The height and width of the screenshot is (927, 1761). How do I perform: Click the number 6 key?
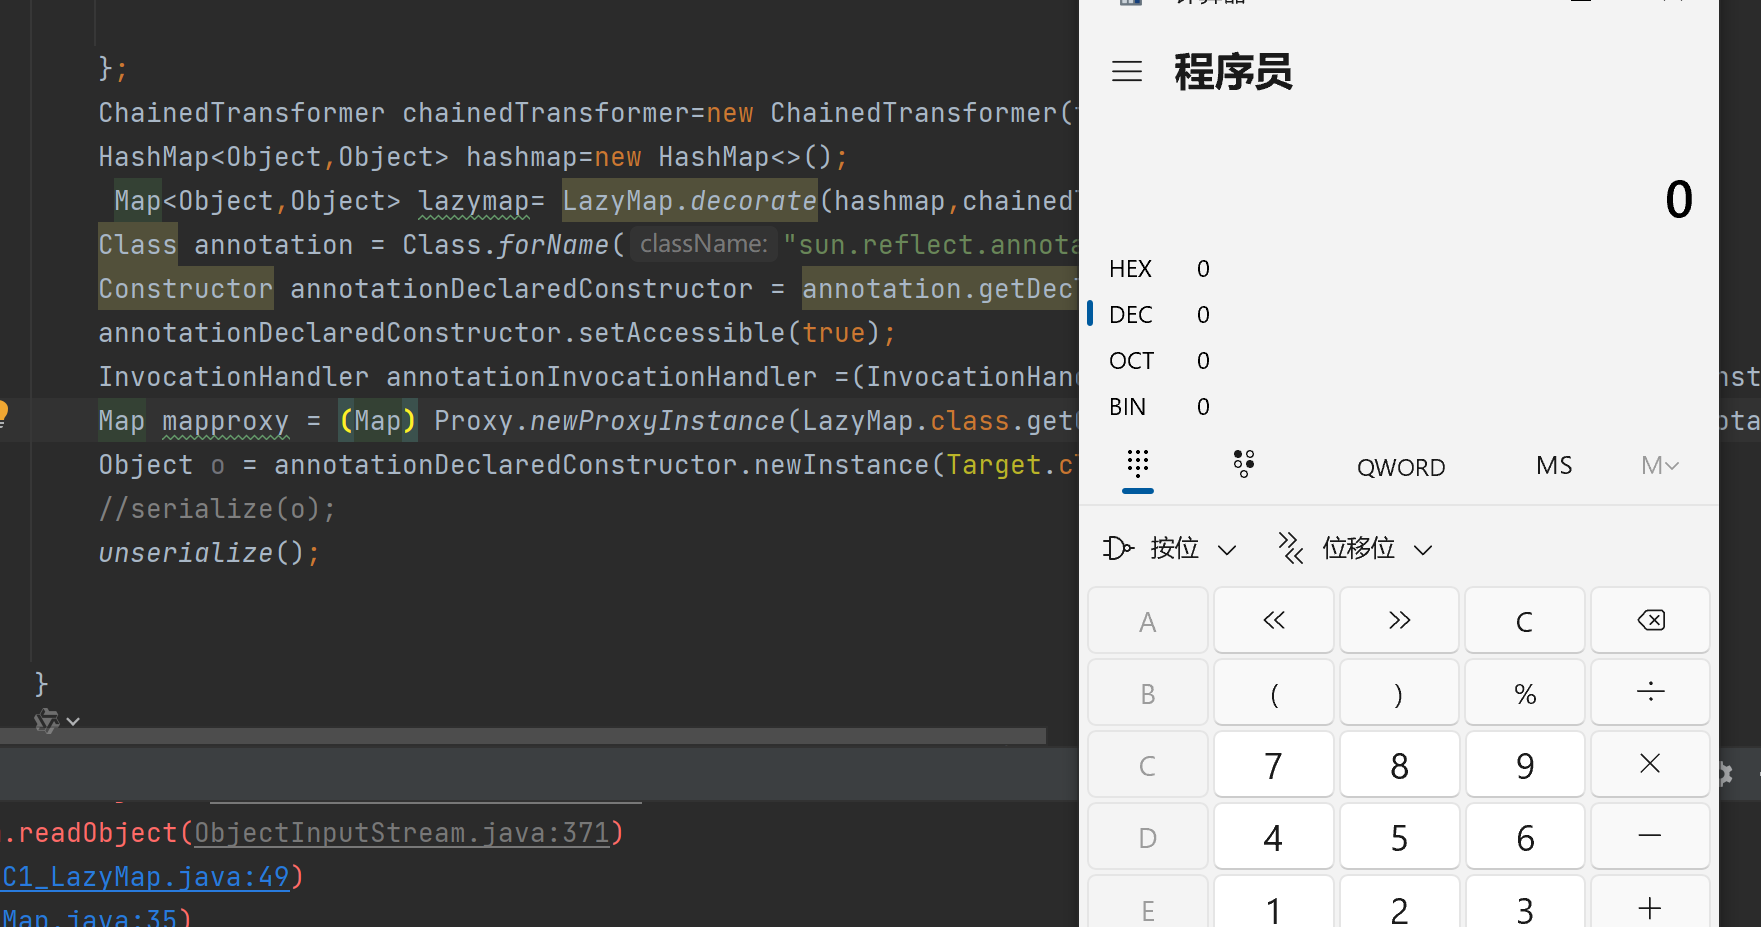(x=1525, y=837)
